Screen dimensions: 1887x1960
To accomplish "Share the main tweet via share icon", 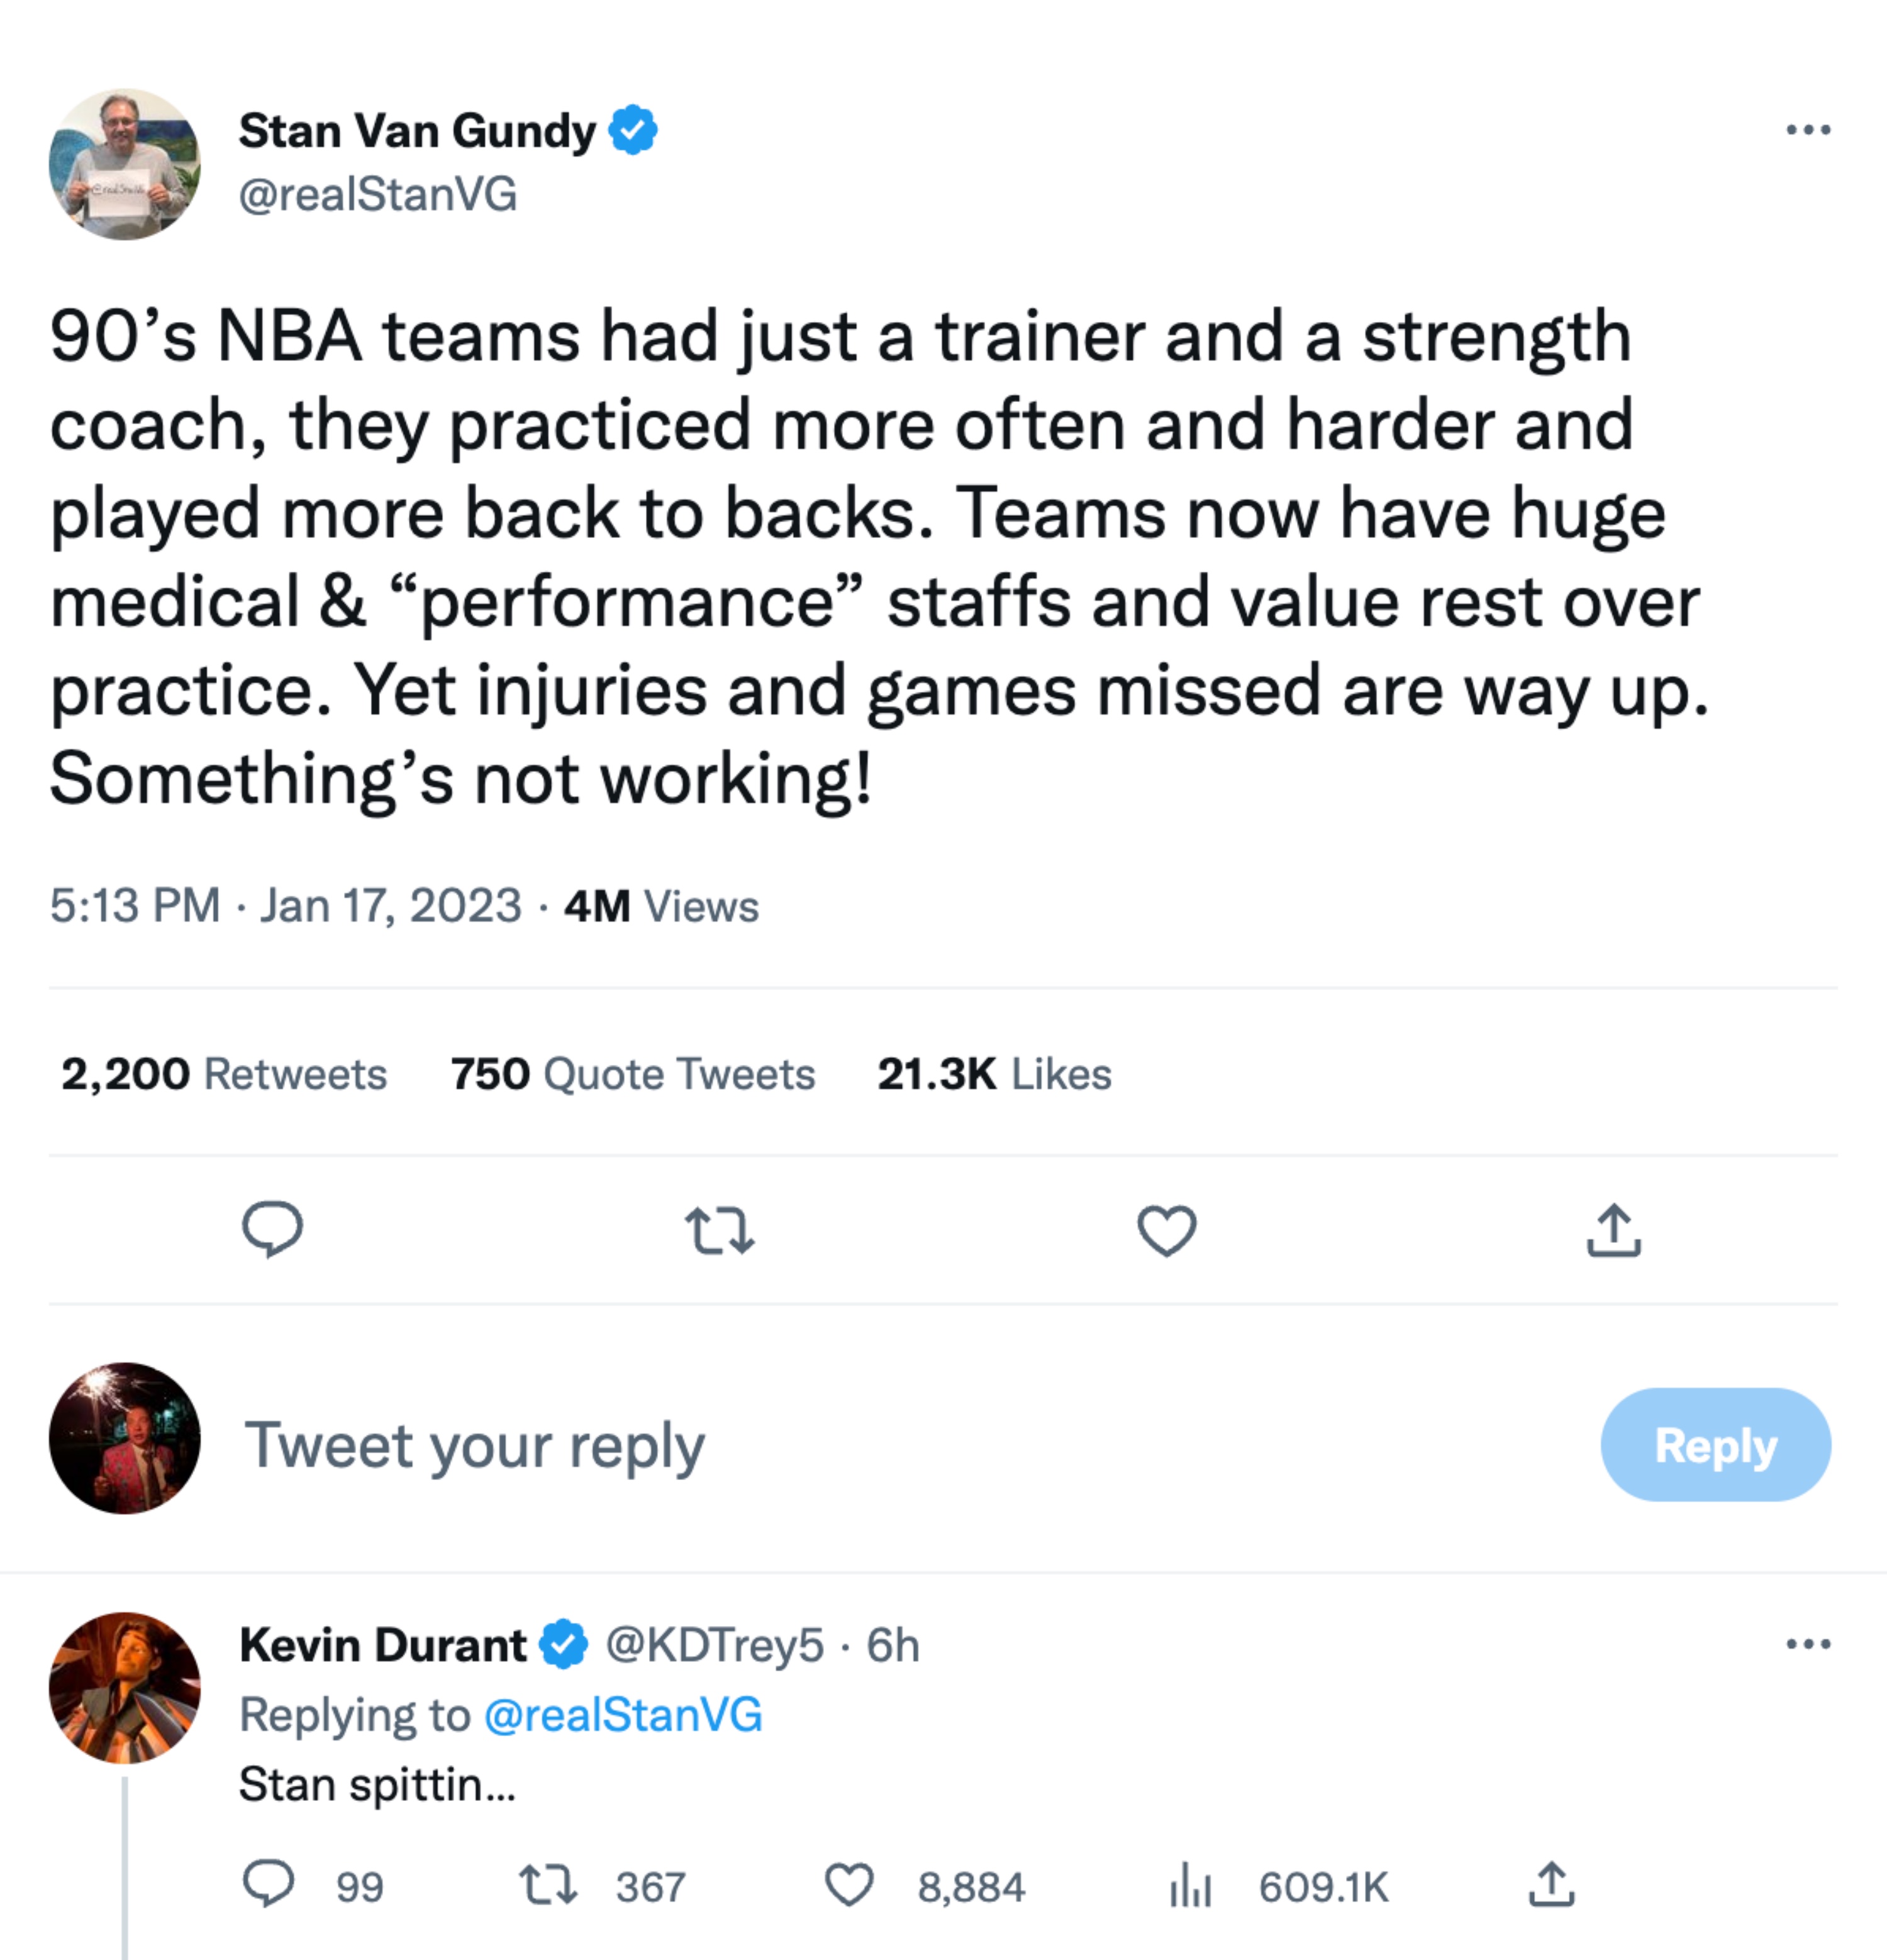I will (1613, 1230).
